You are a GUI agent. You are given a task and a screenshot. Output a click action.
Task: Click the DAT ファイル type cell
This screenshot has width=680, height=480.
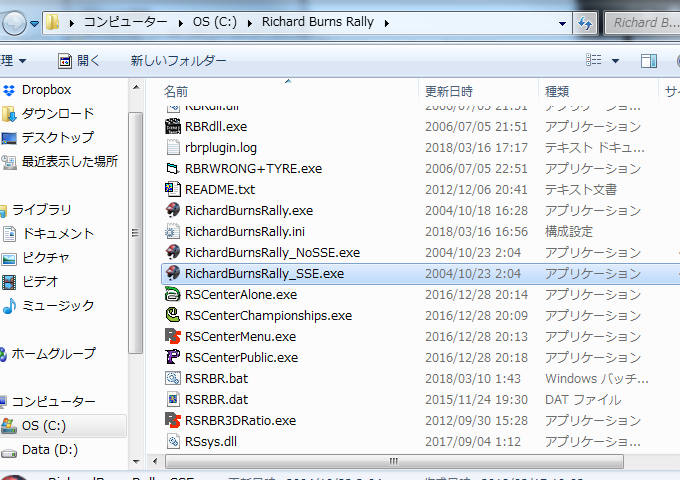(583, 400)
